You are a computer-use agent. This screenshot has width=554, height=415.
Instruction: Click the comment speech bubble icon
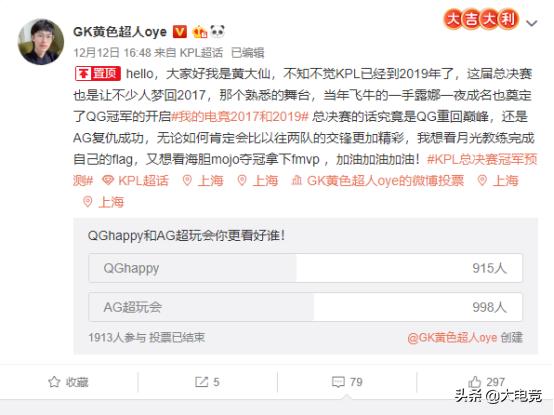338,382
